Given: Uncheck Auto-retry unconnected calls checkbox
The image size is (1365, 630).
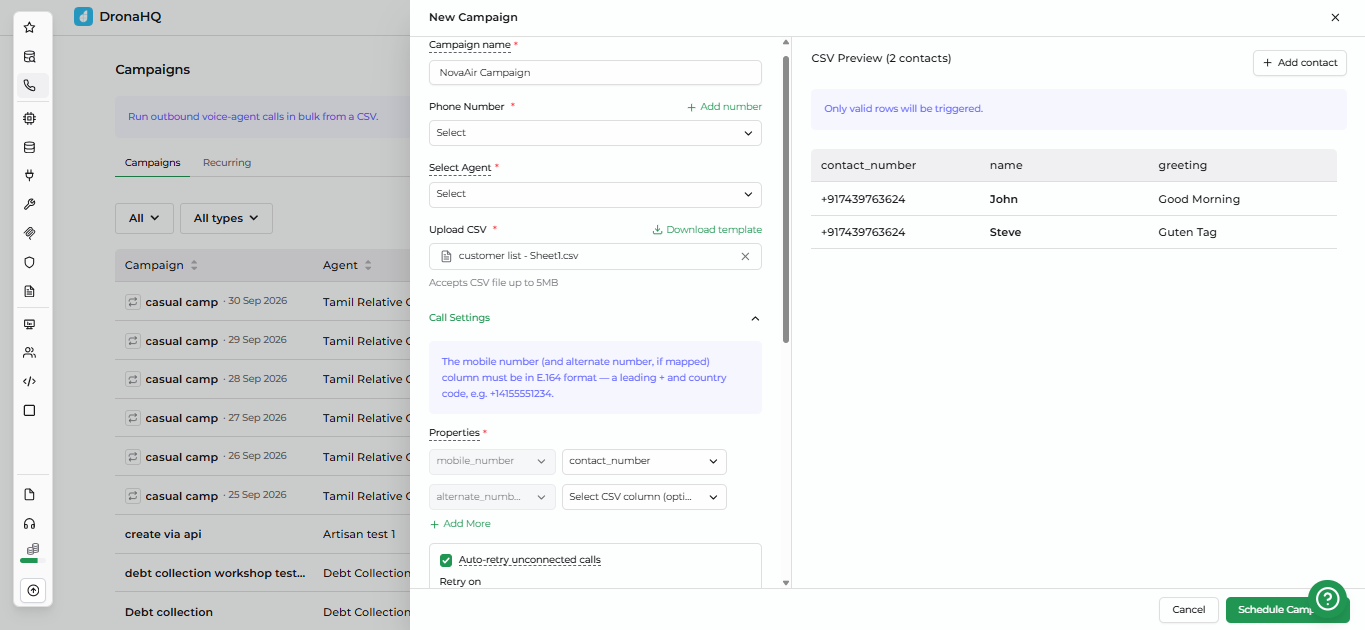Looking at the screenshot, I should (446, 560).
